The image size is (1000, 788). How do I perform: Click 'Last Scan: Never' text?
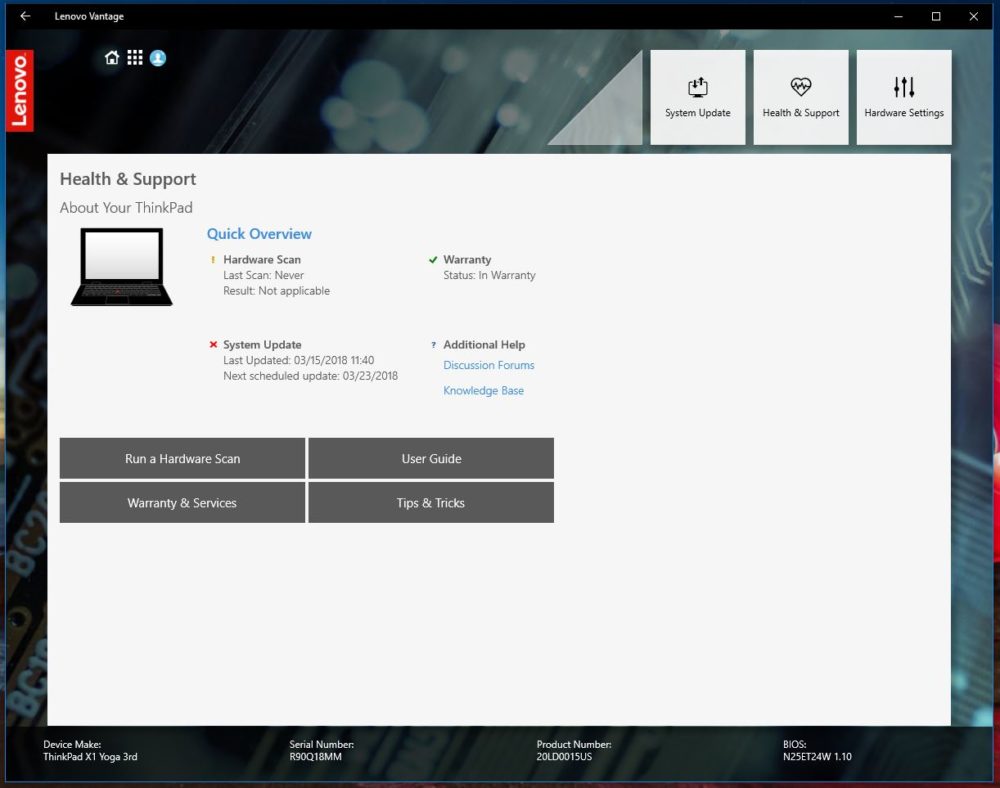pyautogui.click(x=263, y=275)
